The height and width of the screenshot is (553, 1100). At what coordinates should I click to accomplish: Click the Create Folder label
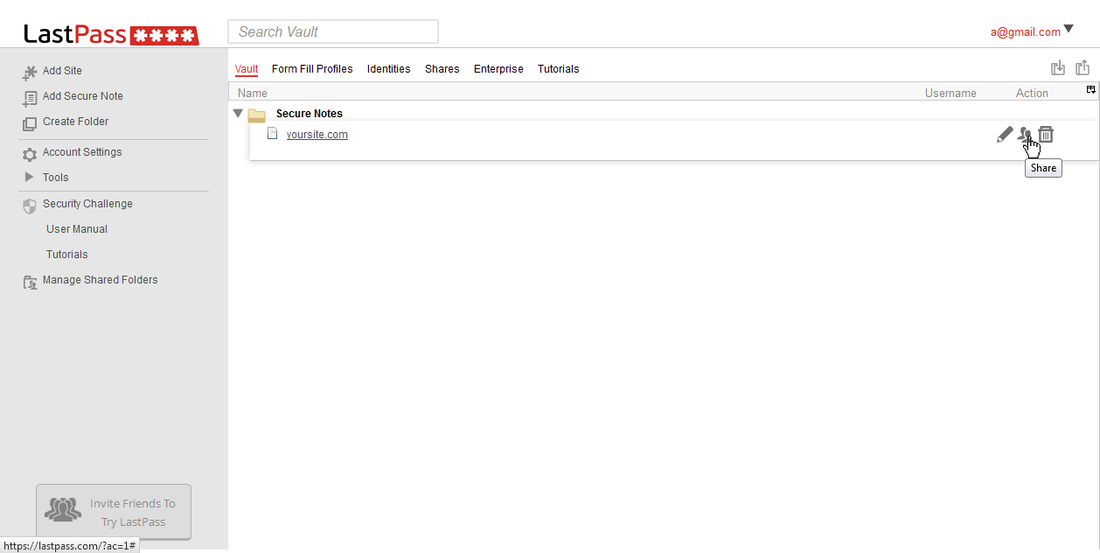point(76,121)
